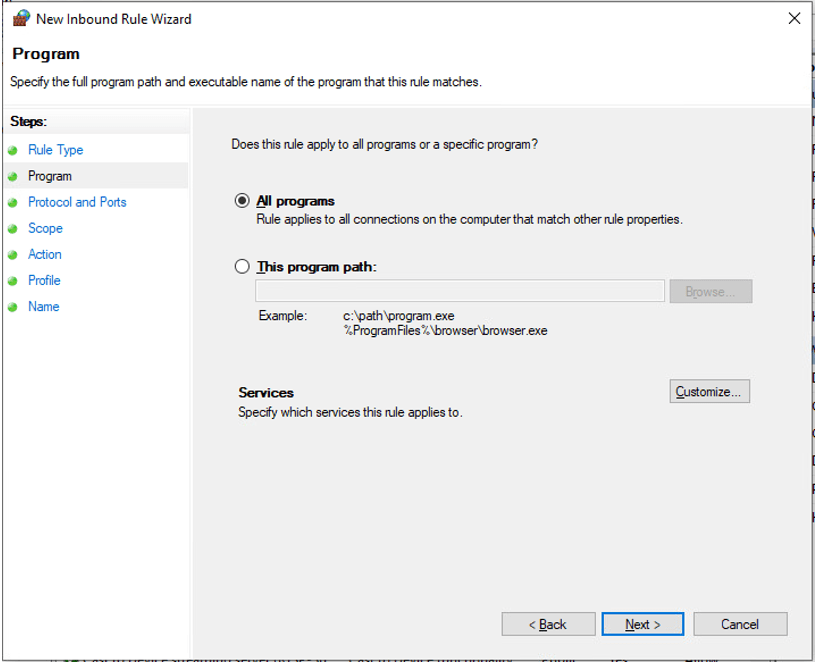Image resolution: width=815 pixels, height=663 pixels.
Task: Select the Program step in the sidebar
Action: point(50,176)
